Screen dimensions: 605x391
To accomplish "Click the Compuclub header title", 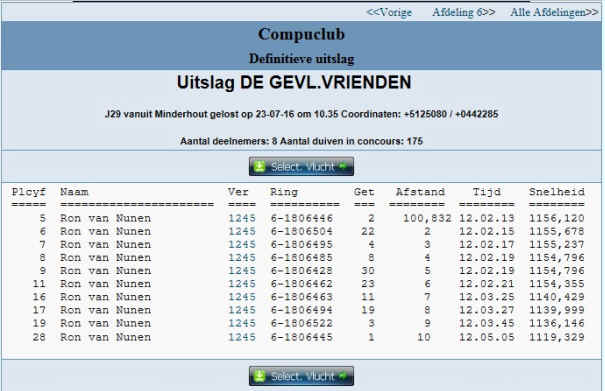I will click(x=301, y=34).
